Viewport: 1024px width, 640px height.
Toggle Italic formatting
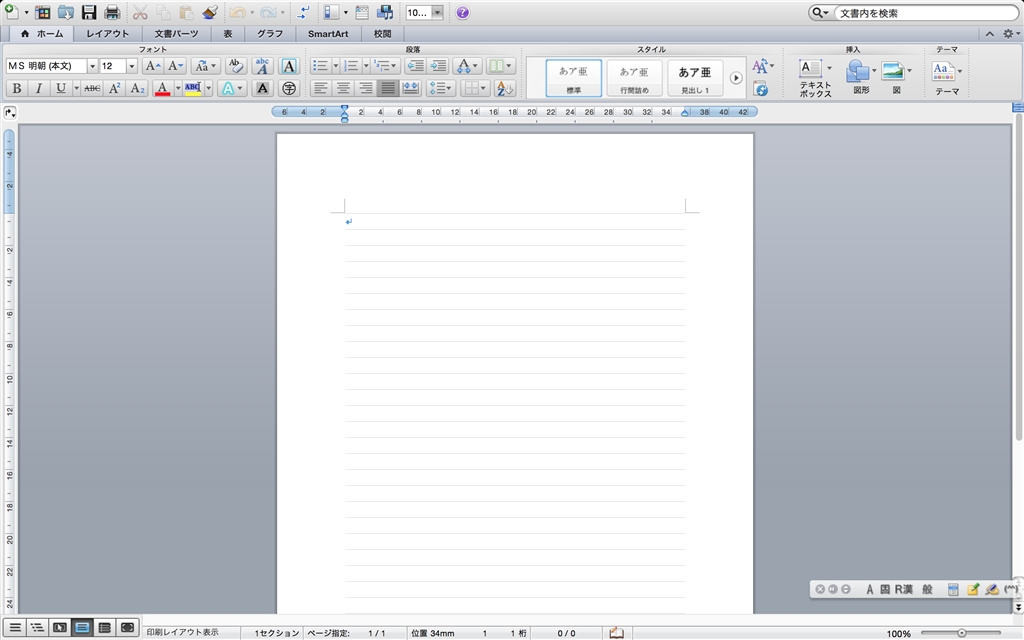point(38,88)
